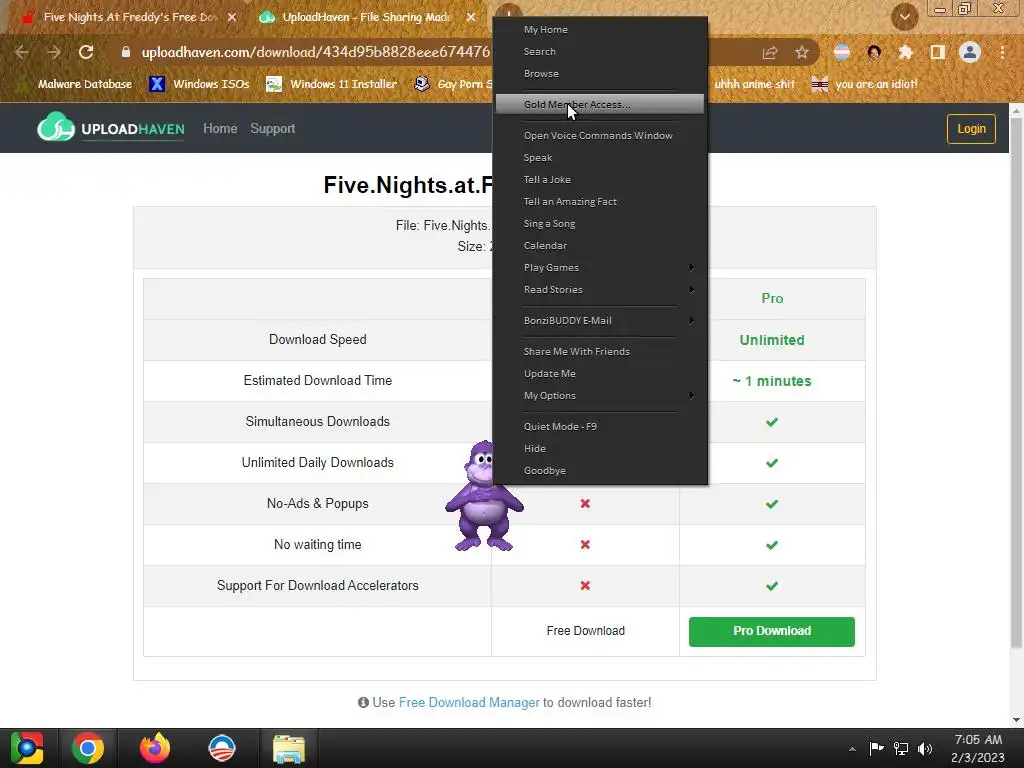Select Sing a Song menu item
The image size is (1024, 768).
[600, 224]
